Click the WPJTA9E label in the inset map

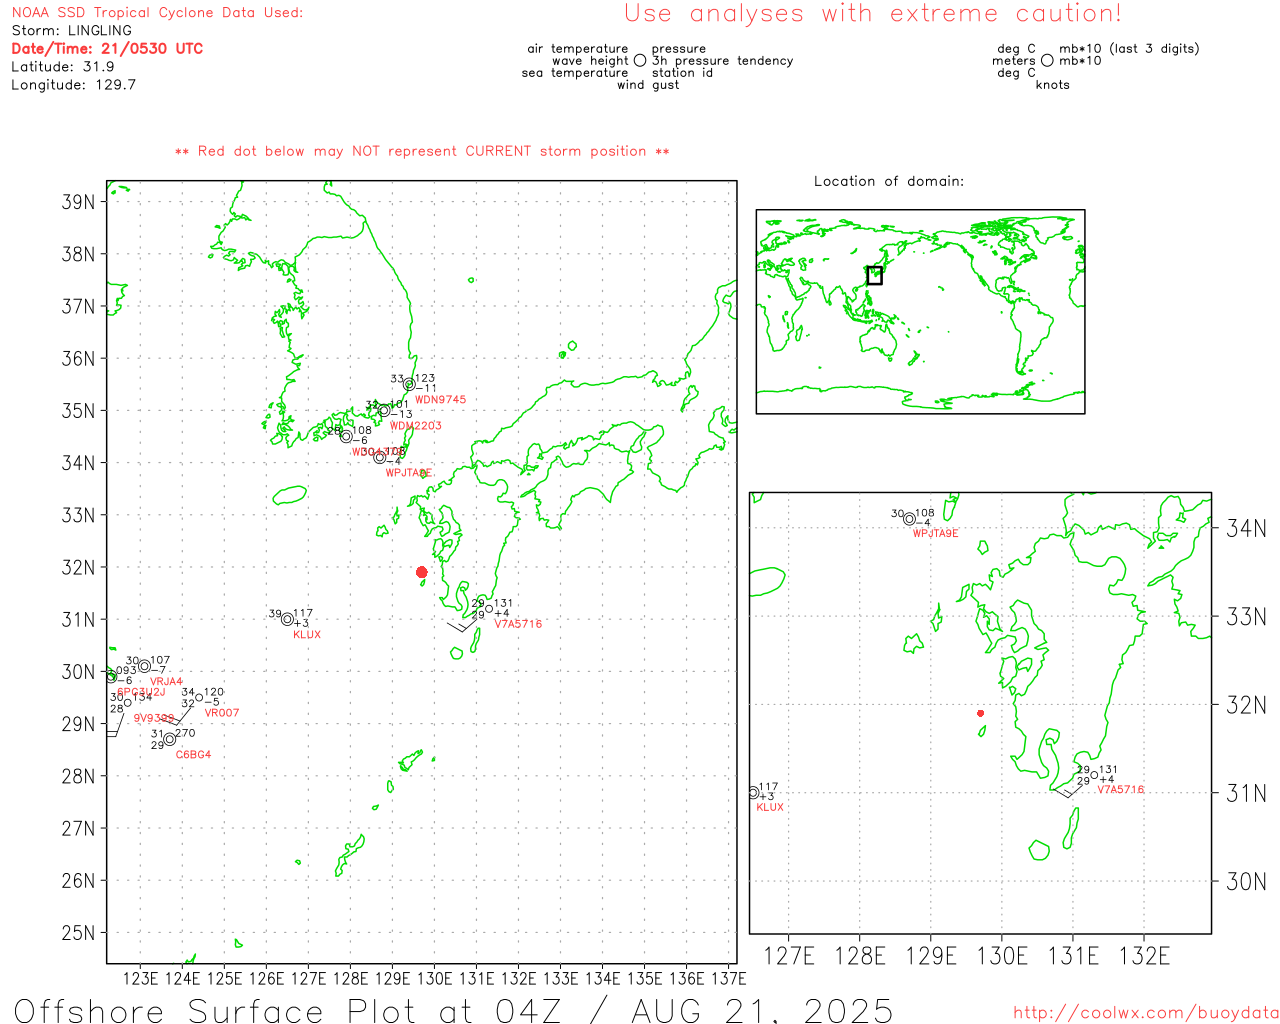tap(935, 534)
